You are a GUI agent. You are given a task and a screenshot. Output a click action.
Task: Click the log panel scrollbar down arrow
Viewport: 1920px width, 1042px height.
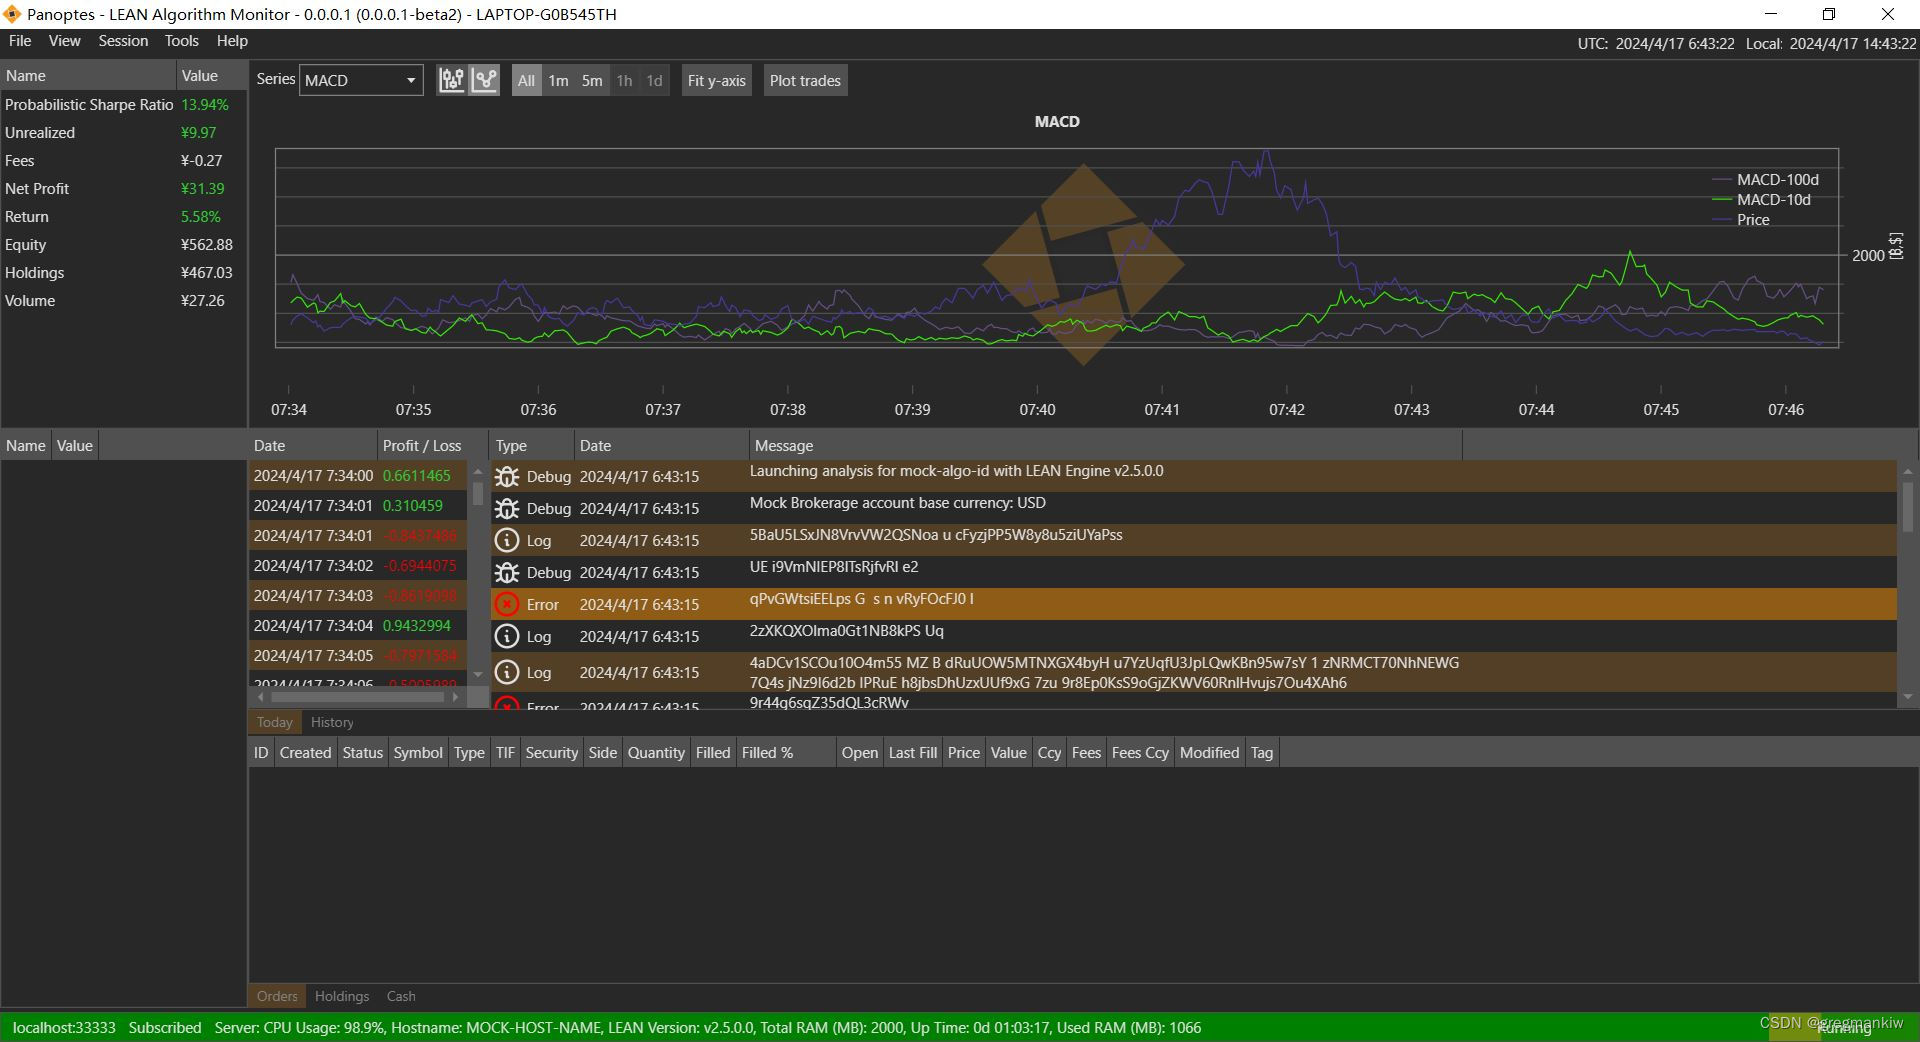(x=1907, y=696)
